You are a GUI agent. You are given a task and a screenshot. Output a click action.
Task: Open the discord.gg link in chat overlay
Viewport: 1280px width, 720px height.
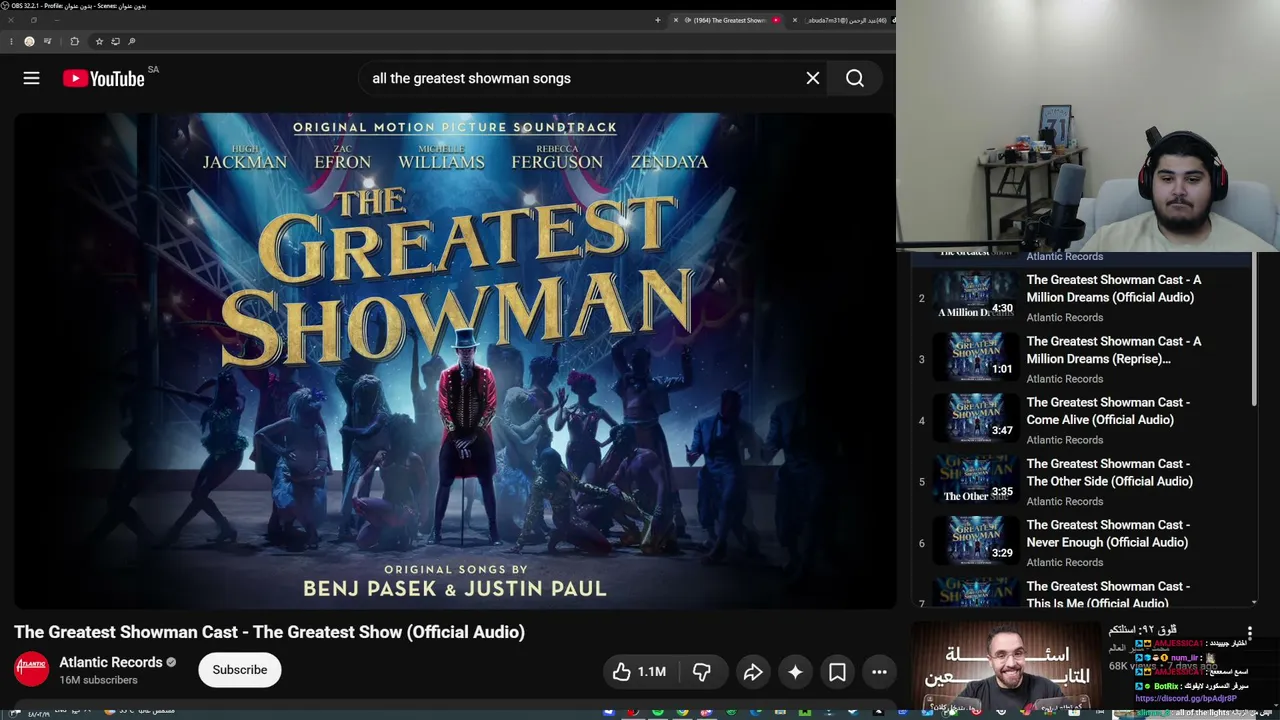point(1186,699)
